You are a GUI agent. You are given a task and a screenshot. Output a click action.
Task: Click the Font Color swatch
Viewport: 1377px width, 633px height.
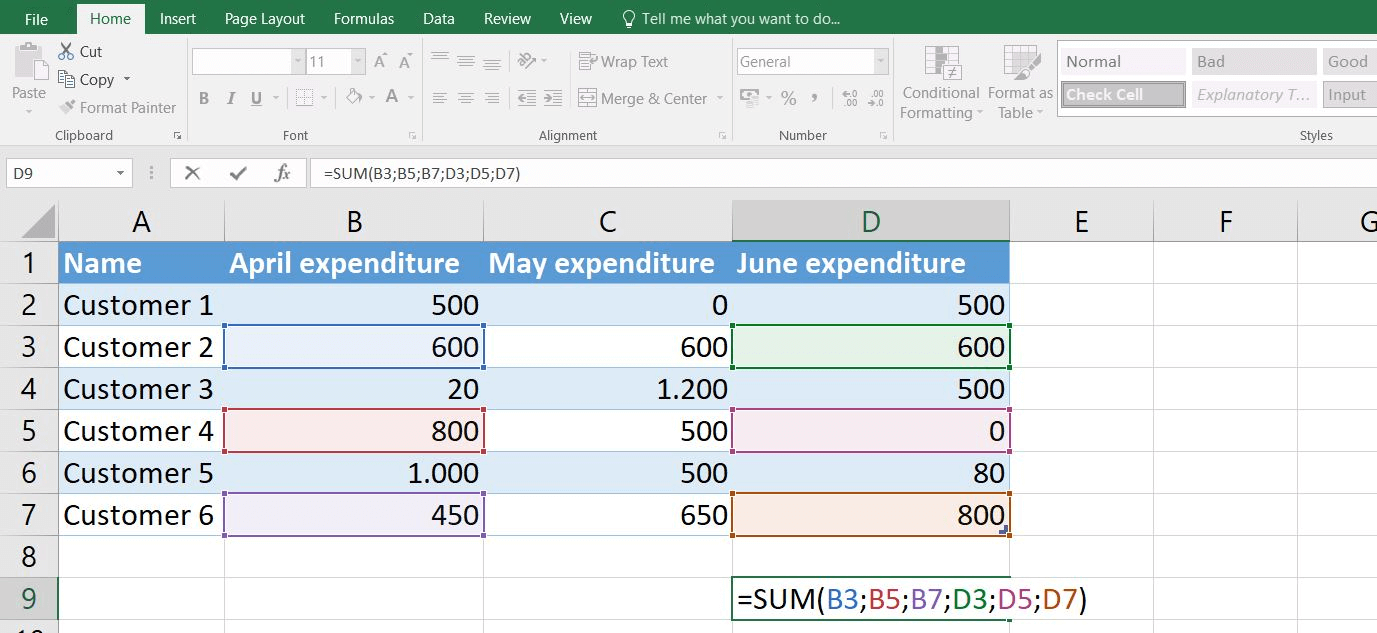392,97
